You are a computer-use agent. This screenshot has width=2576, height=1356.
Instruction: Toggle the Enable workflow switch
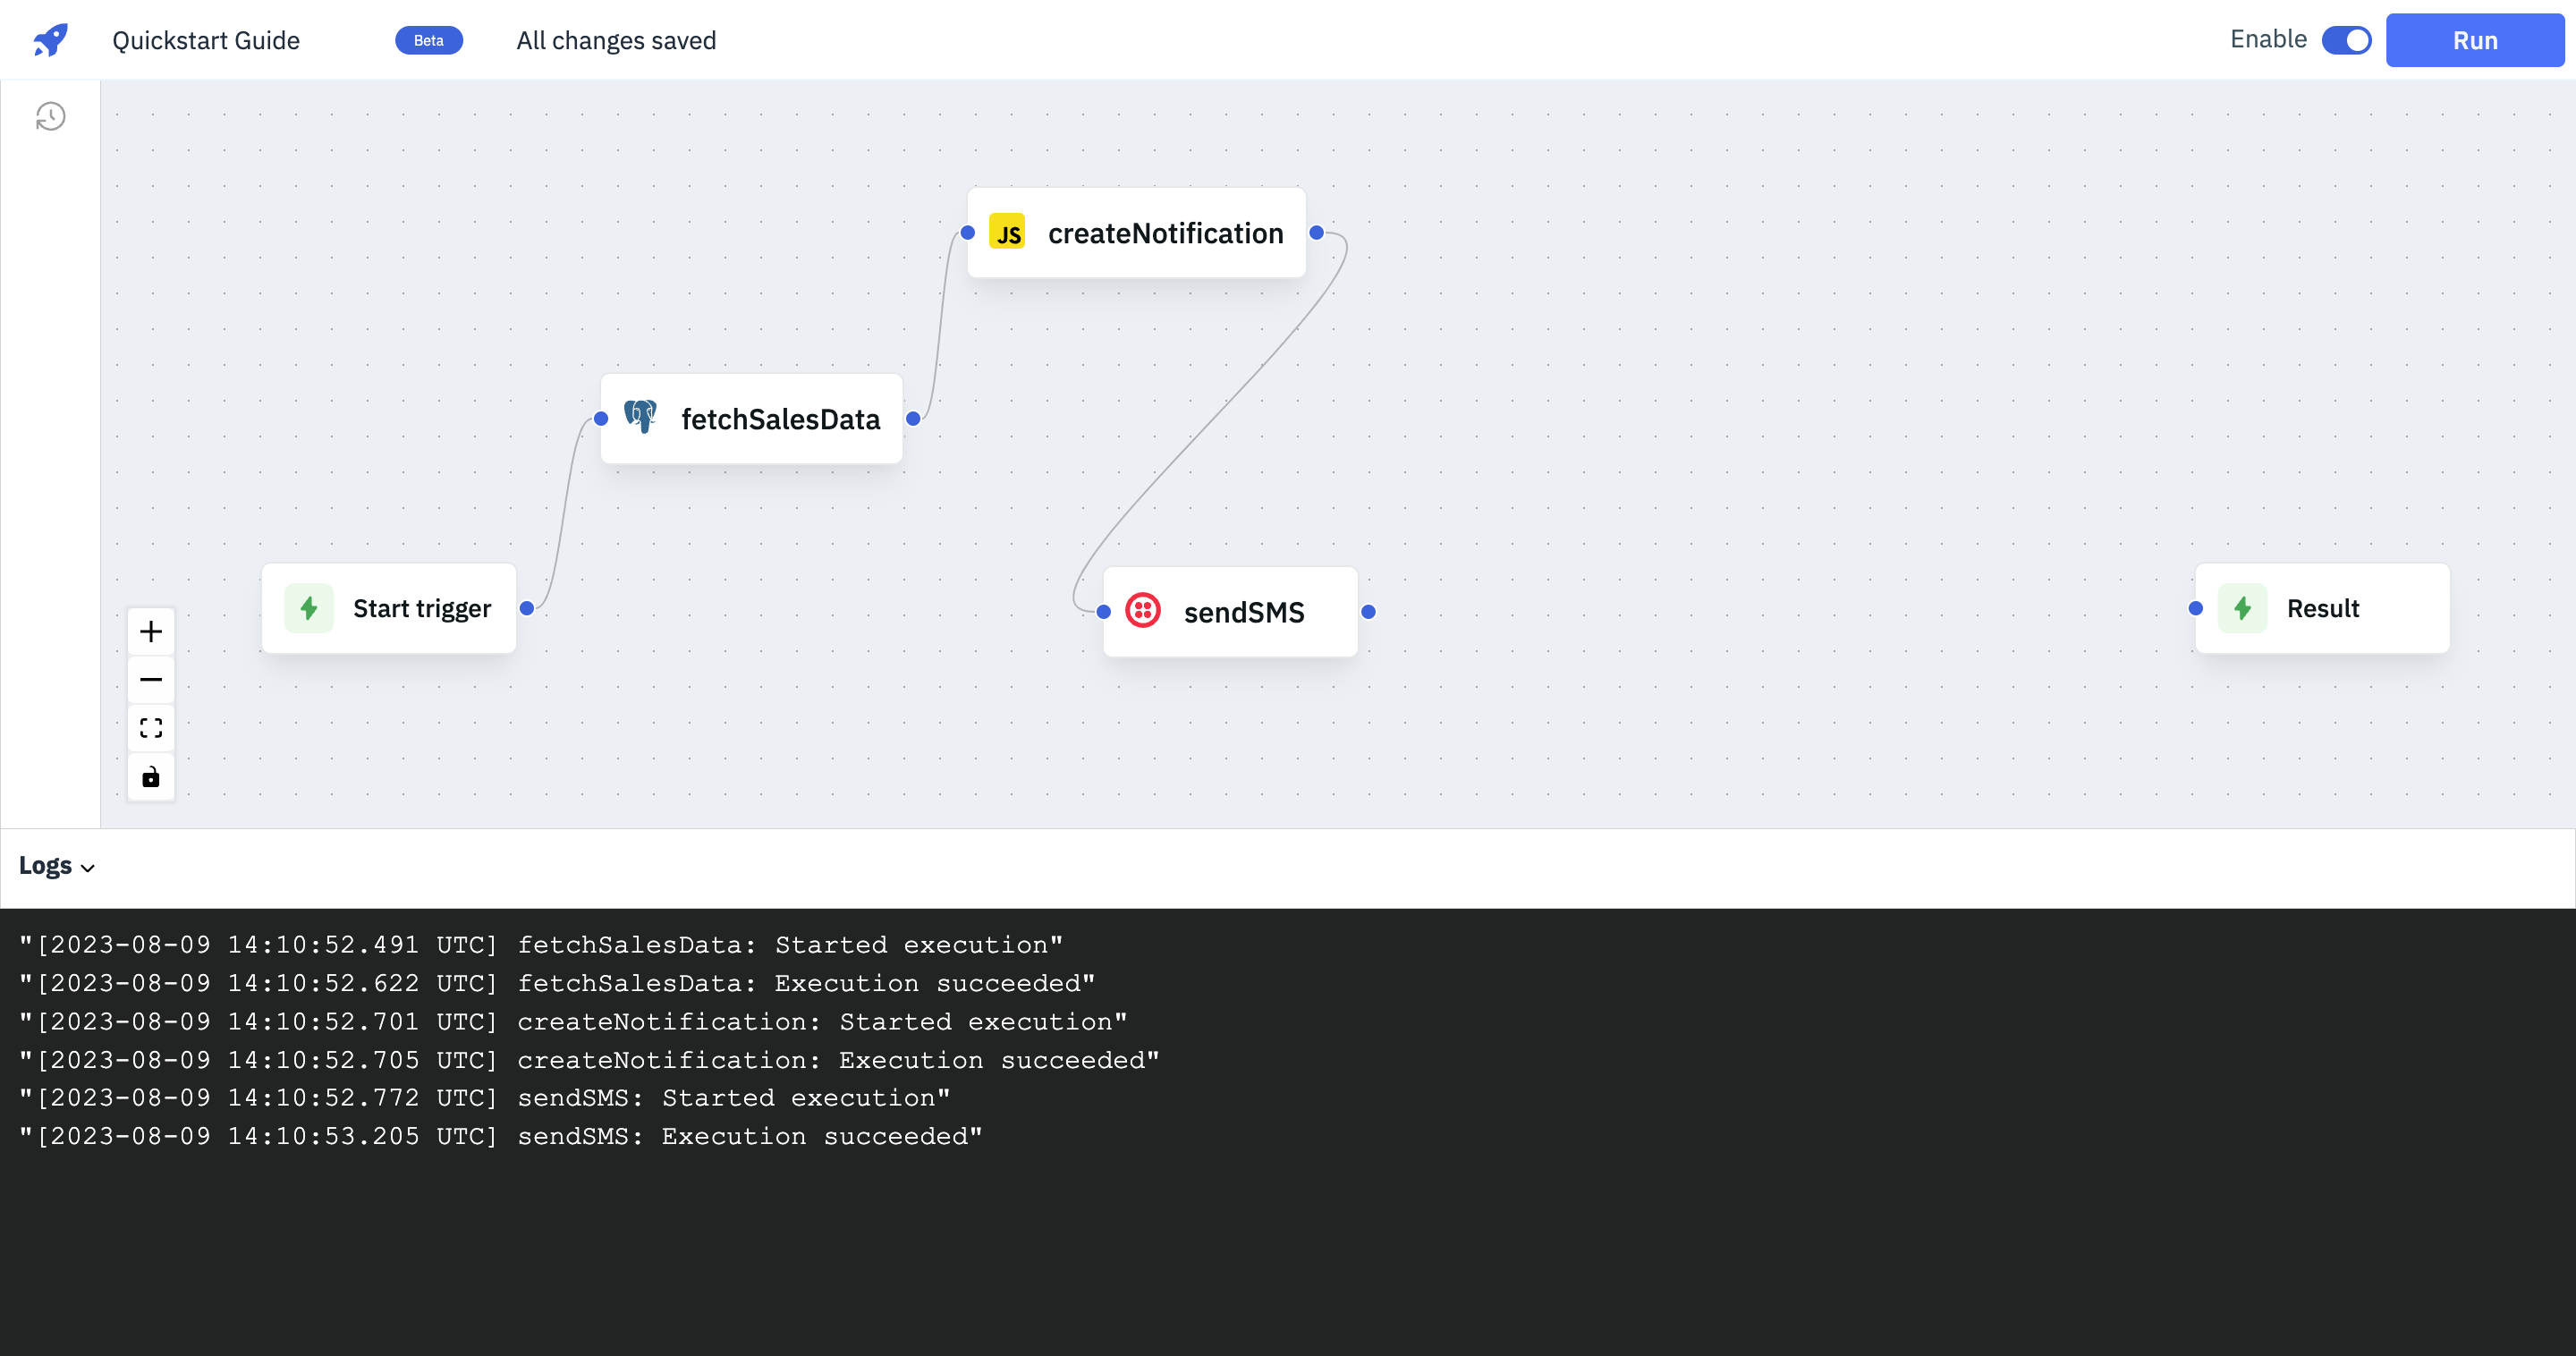(x=2346, y=40)
